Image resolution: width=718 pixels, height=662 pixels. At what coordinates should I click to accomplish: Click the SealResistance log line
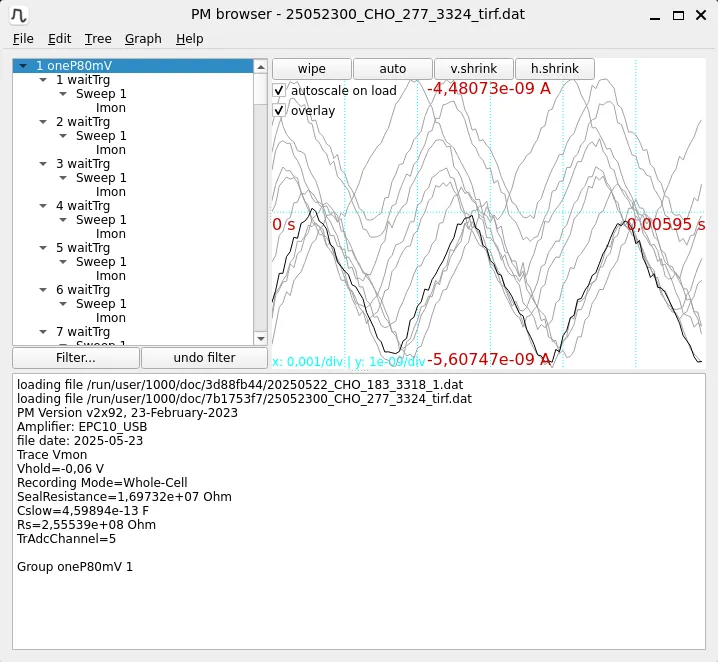124,497
